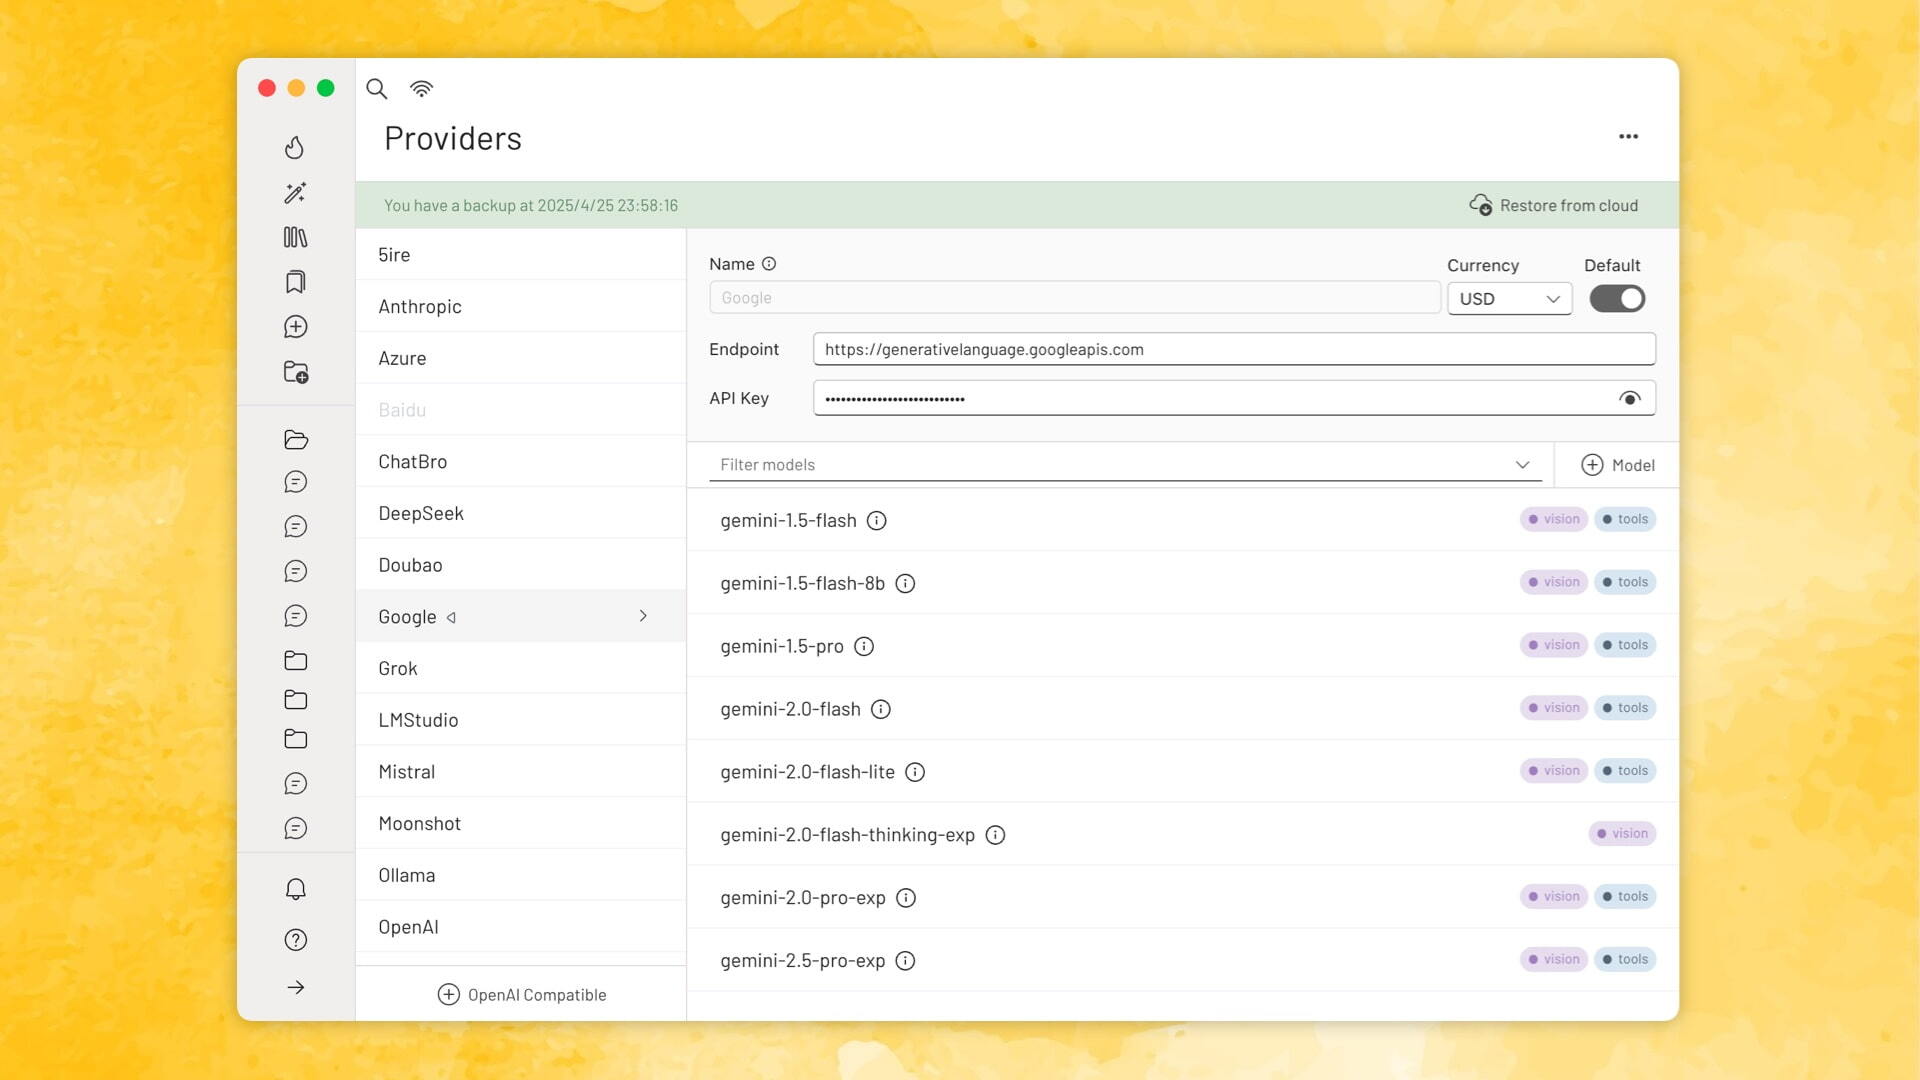The height and width of the screenshot is (1080, 1920).
Task: Click the gemini-2.0-flash model name
Action: [x=790, y=709]
